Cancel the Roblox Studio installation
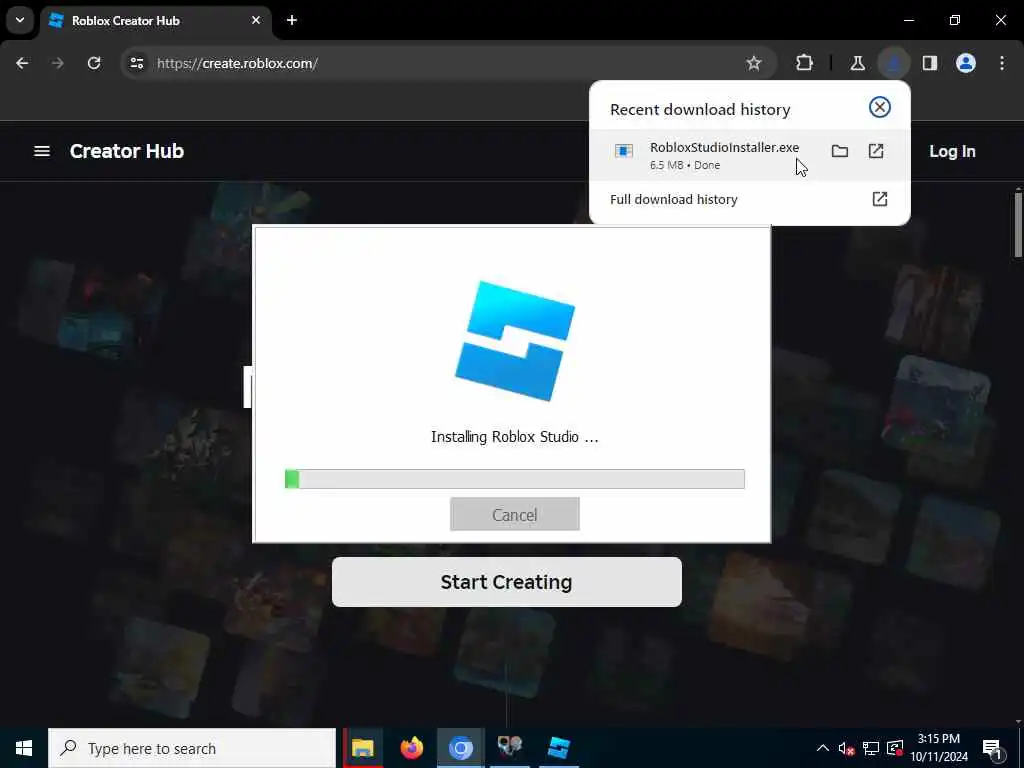This screenshot has height=768, width=1024. tap(515, 515)
